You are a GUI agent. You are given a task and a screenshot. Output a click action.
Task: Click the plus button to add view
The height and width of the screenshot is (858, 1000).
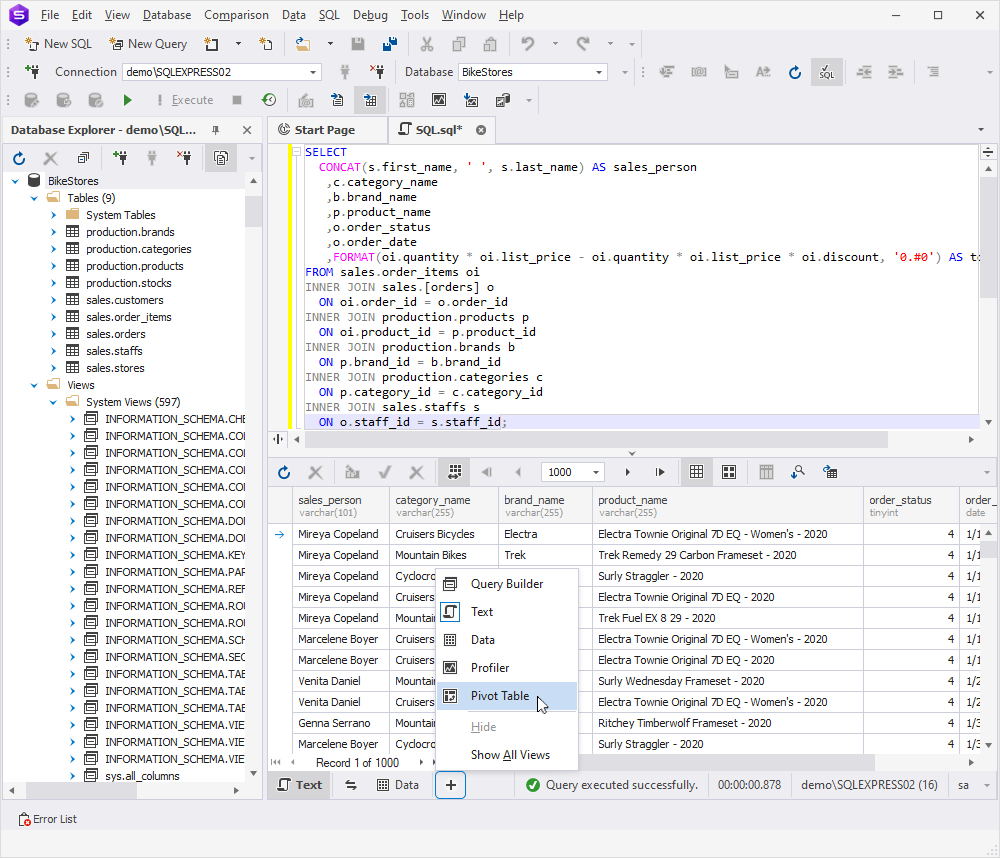click(x=450, y=785)
